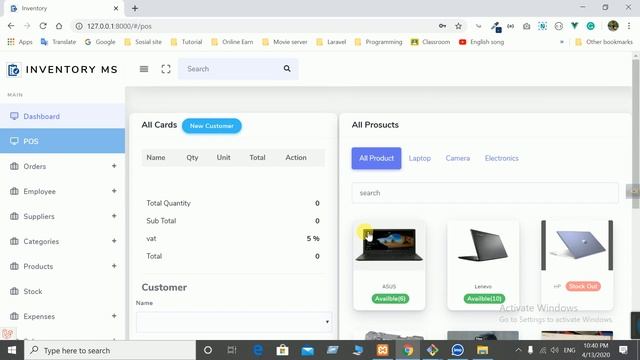
Task: Open the Programming bookmark folder
Action: 379,42
